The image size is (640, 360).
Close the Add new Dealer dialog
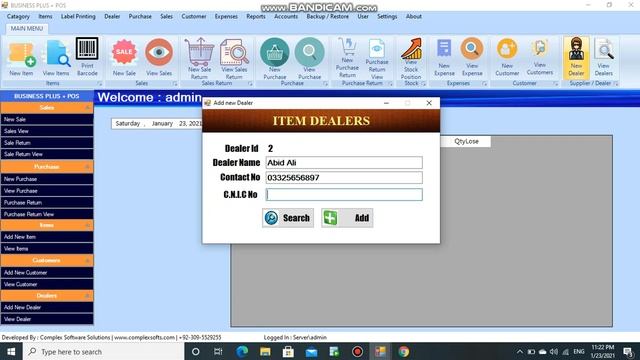[429, 103]
